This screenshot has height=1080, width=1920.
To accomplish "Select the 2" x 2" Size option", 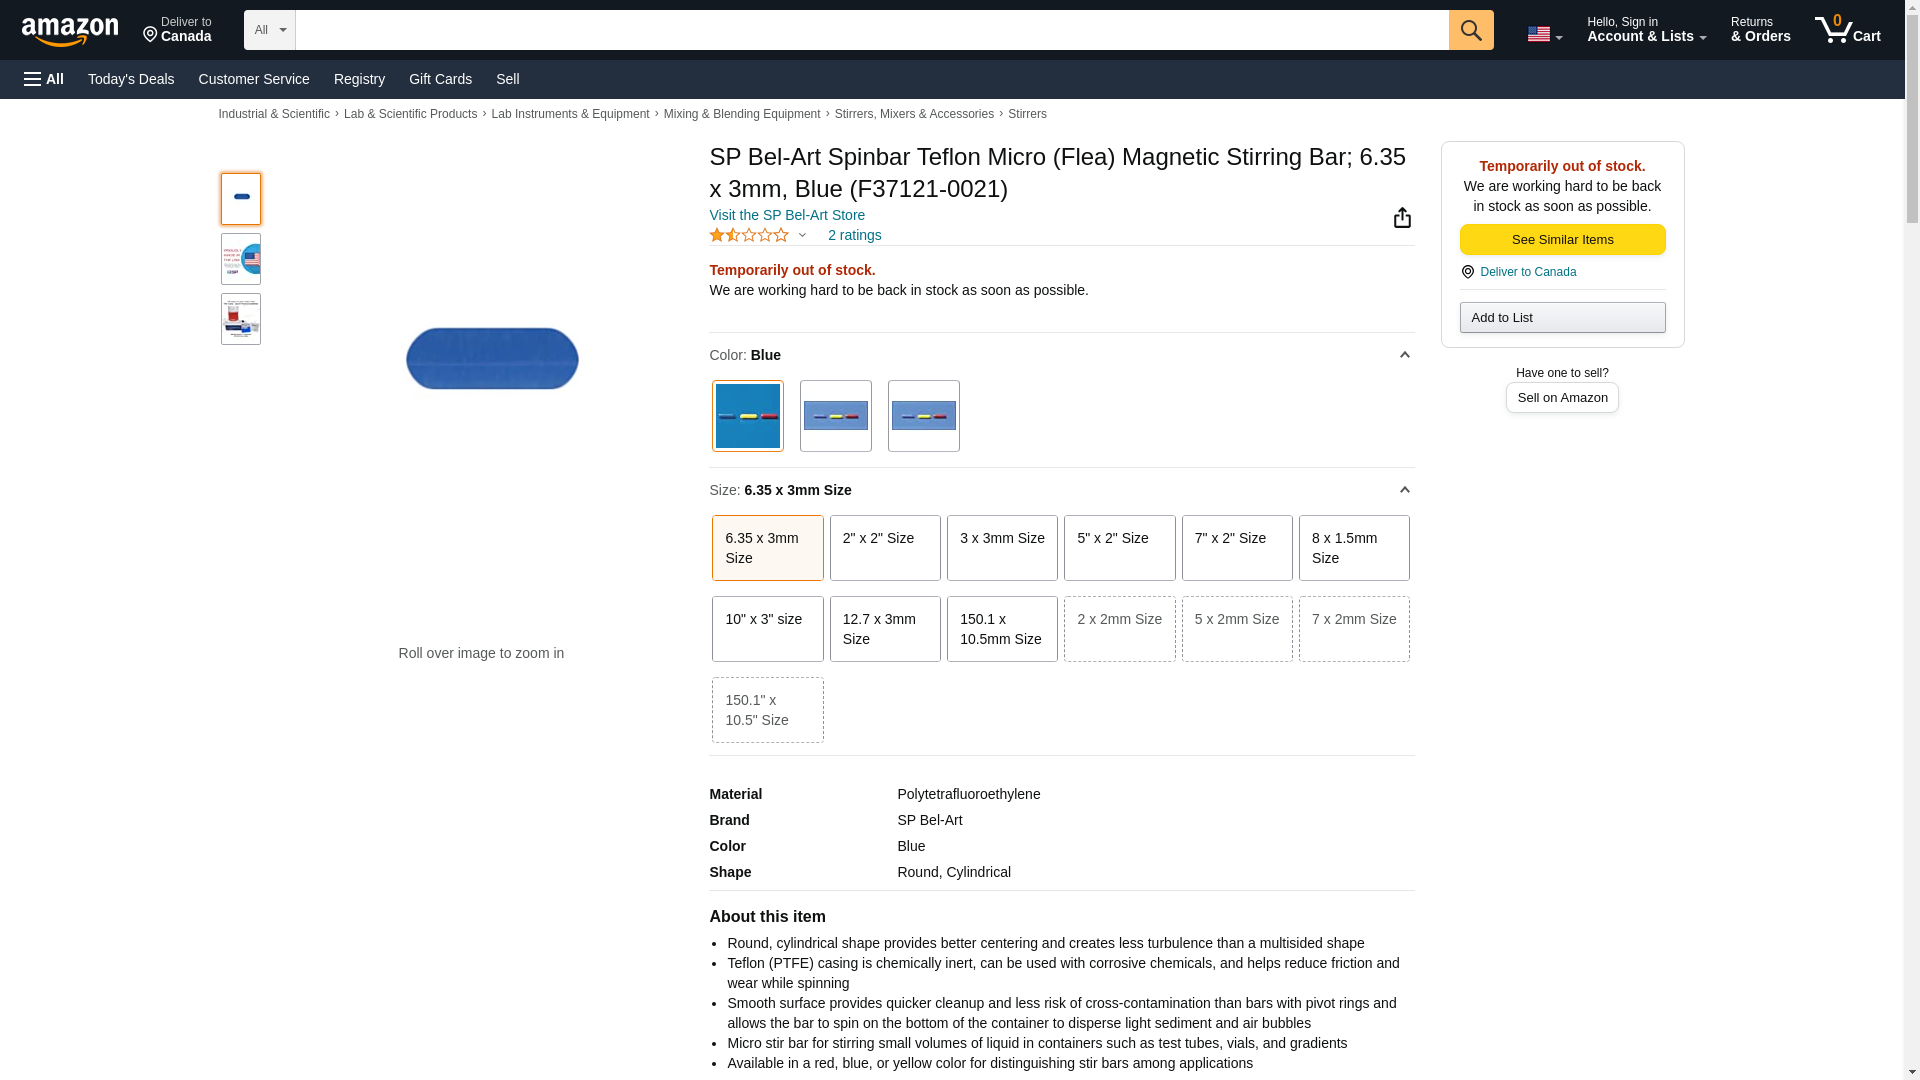I will (x=884, y=548).
